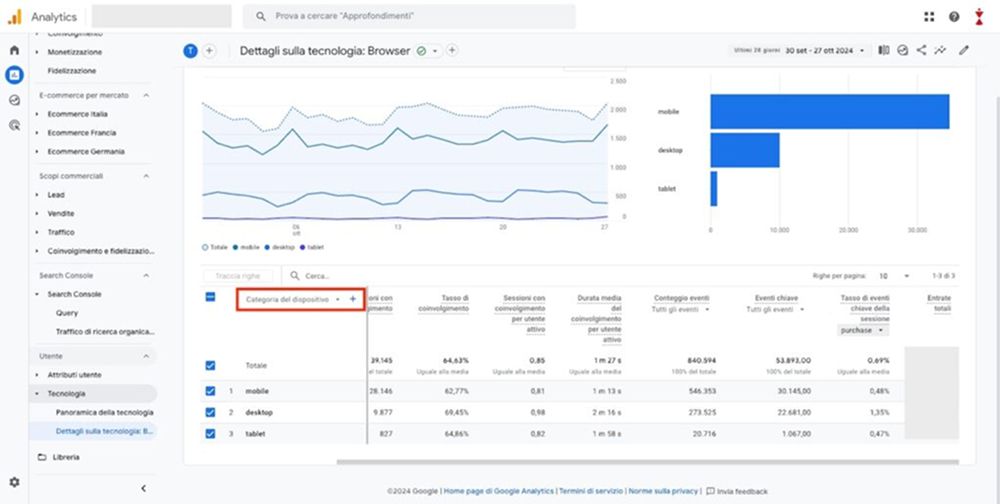Open Panoramica della tecnologia report
The height and width of the screenshot is (504, 1000).
[104, 412]
